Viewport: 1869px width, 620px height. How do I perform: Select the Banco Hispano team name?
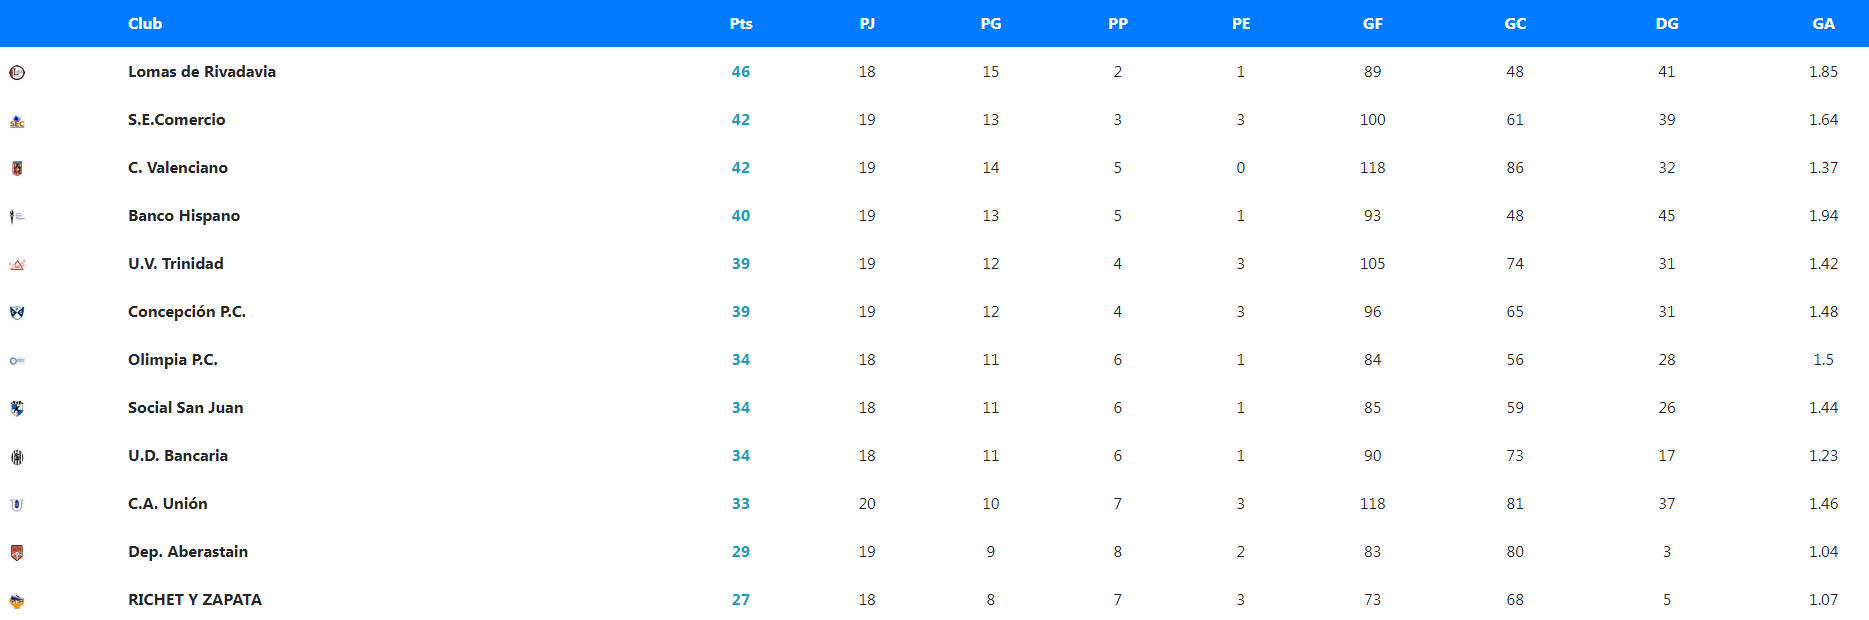click(184, 216)
